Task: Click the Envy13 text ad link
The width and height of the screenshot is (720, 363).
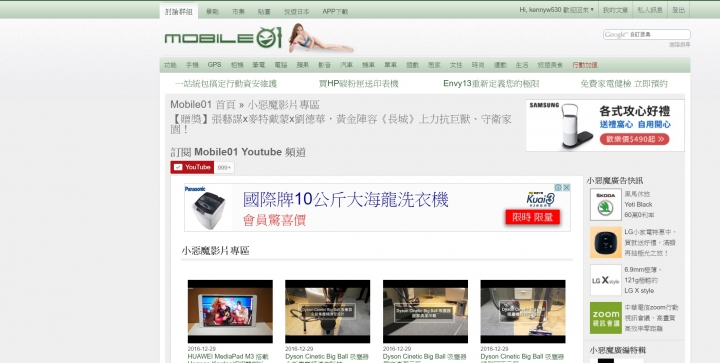Action: 491,84
